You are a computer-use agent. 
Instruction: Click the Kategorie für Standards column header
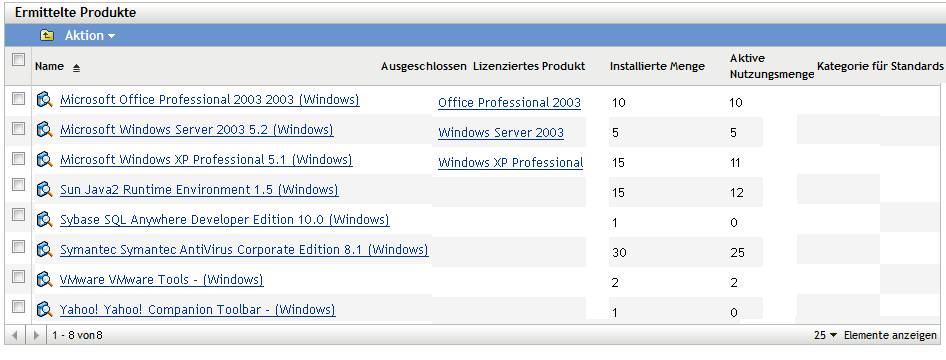tap(880, 66)
